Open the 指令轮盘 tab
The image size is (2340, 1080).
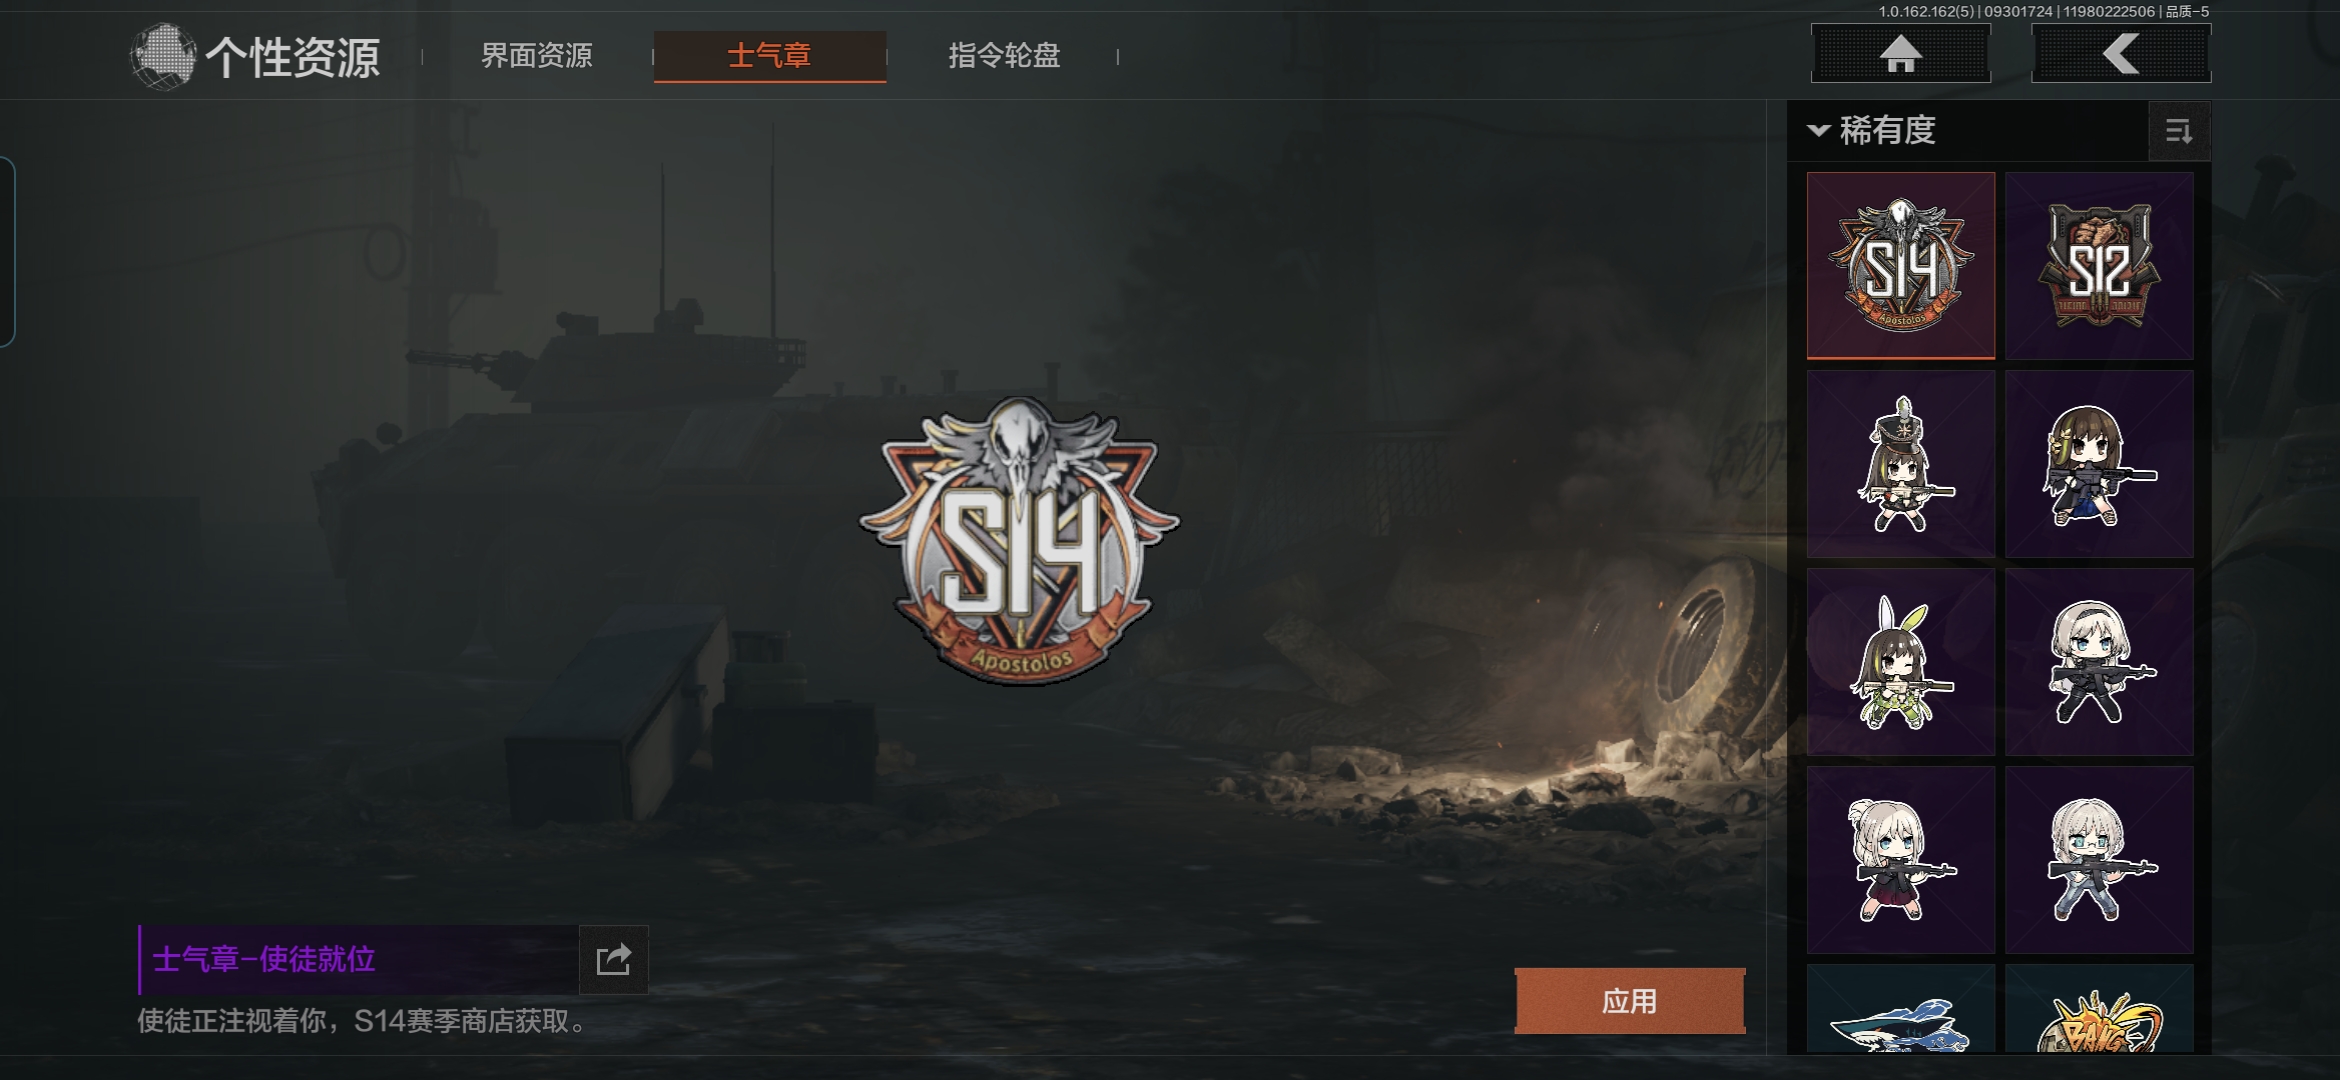click(x=1004, y=56)
